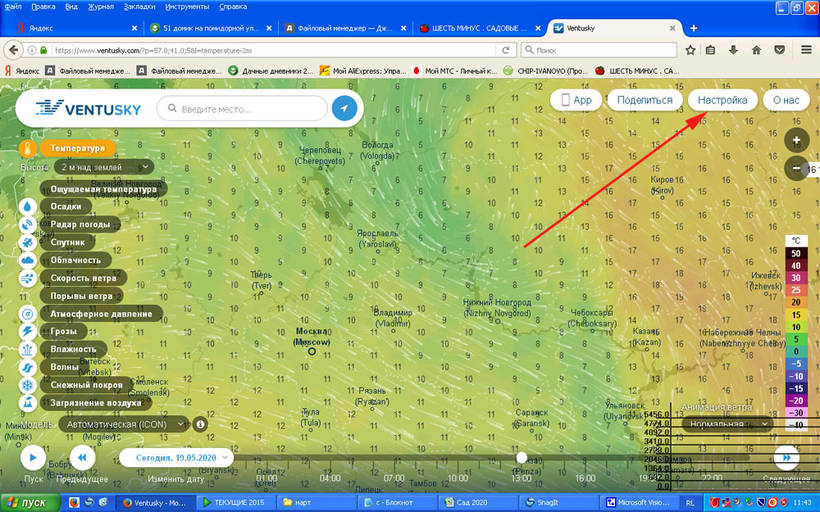Select the cloud cover icon
Image resolution: width=820 pixels, height=512 pixels.
[x=28, y=260]
